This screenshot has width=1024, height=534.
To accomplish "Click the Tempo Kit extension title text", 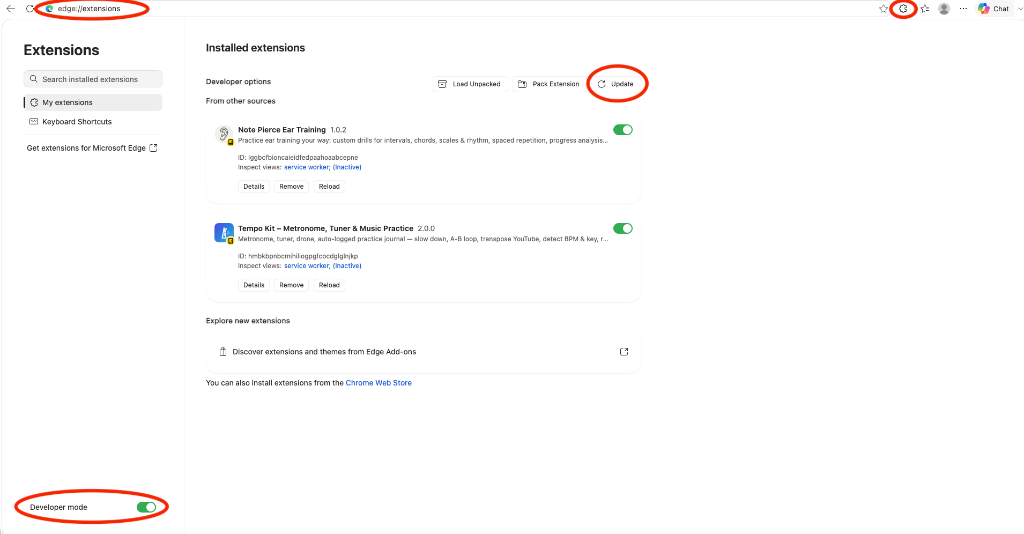I will (x=325, y=228).
